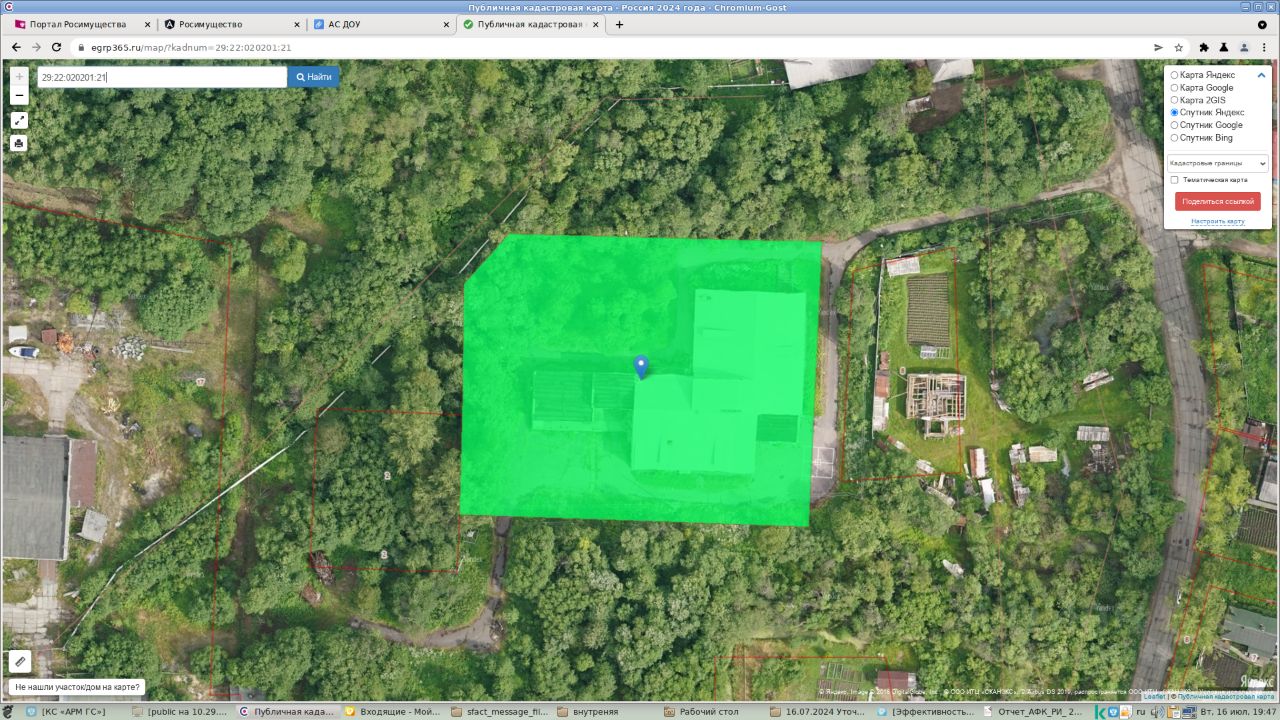
Task: Click the Поделиться ссылкой button
Action: (1217, 201)
